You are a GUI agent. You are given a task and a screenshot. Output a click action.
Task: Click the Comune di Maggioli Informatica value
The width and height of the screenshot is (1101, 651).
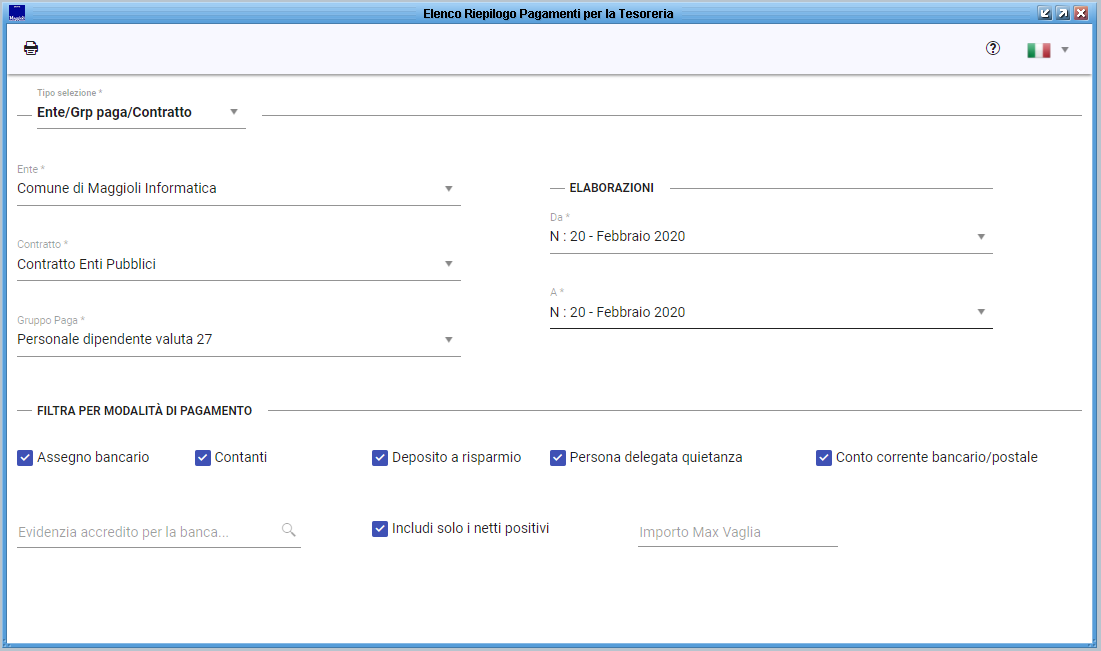[117, 188]
